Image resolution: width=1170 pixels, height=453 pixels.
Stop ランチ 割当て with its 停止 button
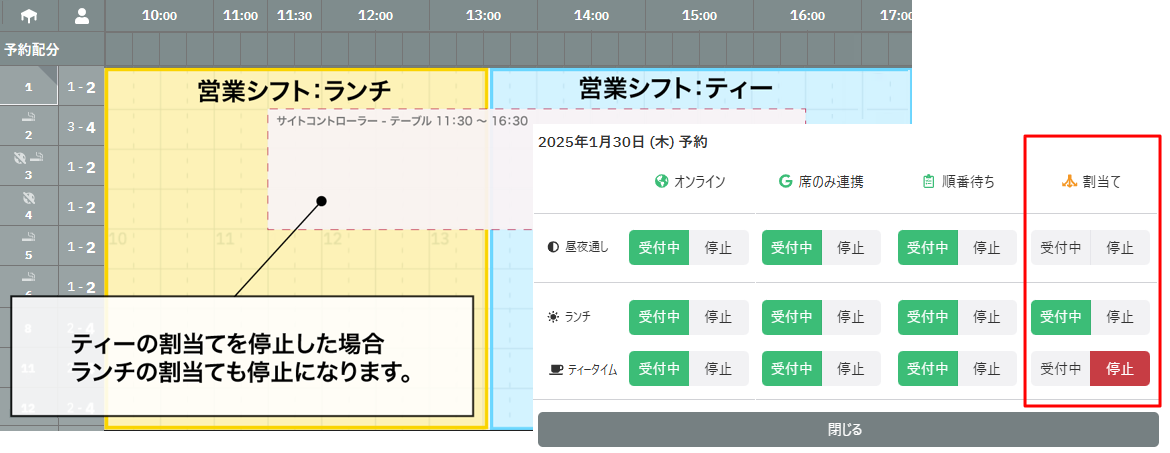pyautogui.click(x=1119, y=317)
